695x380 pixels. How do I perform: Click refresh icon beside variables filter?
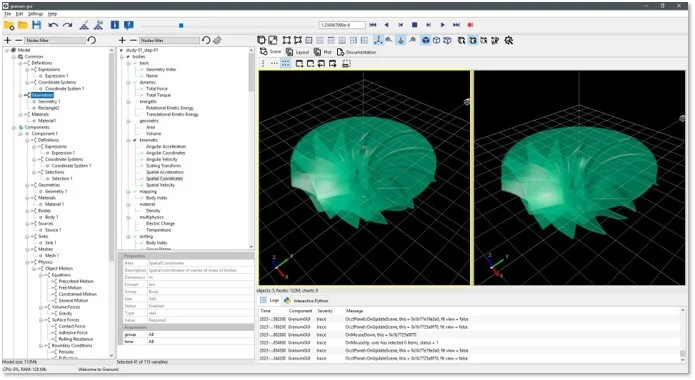206,40
